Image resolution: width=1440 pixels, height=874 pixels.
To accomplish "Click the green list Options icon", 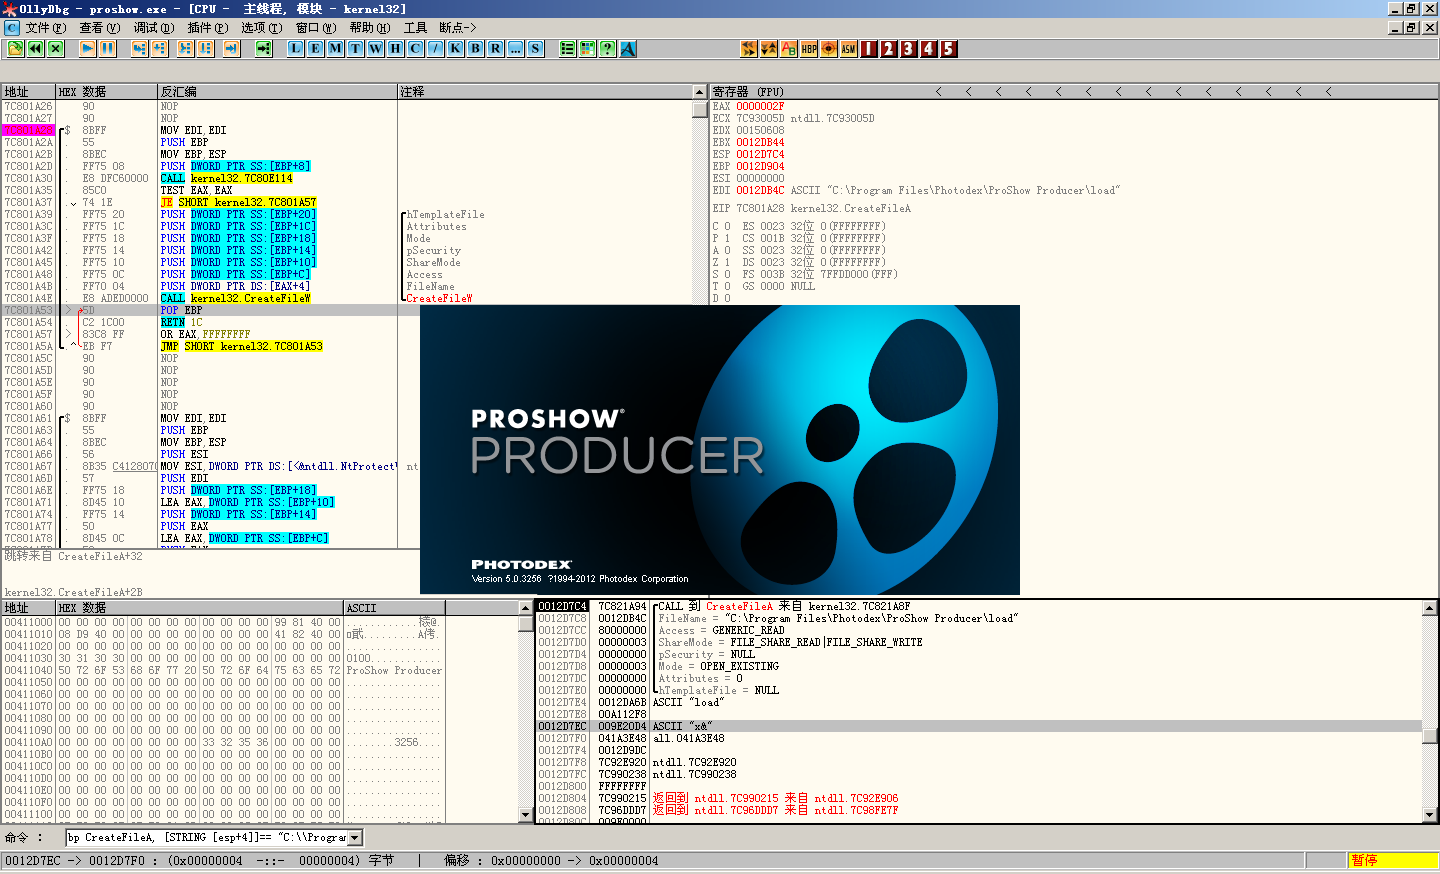I will click(x=568, y=48).
